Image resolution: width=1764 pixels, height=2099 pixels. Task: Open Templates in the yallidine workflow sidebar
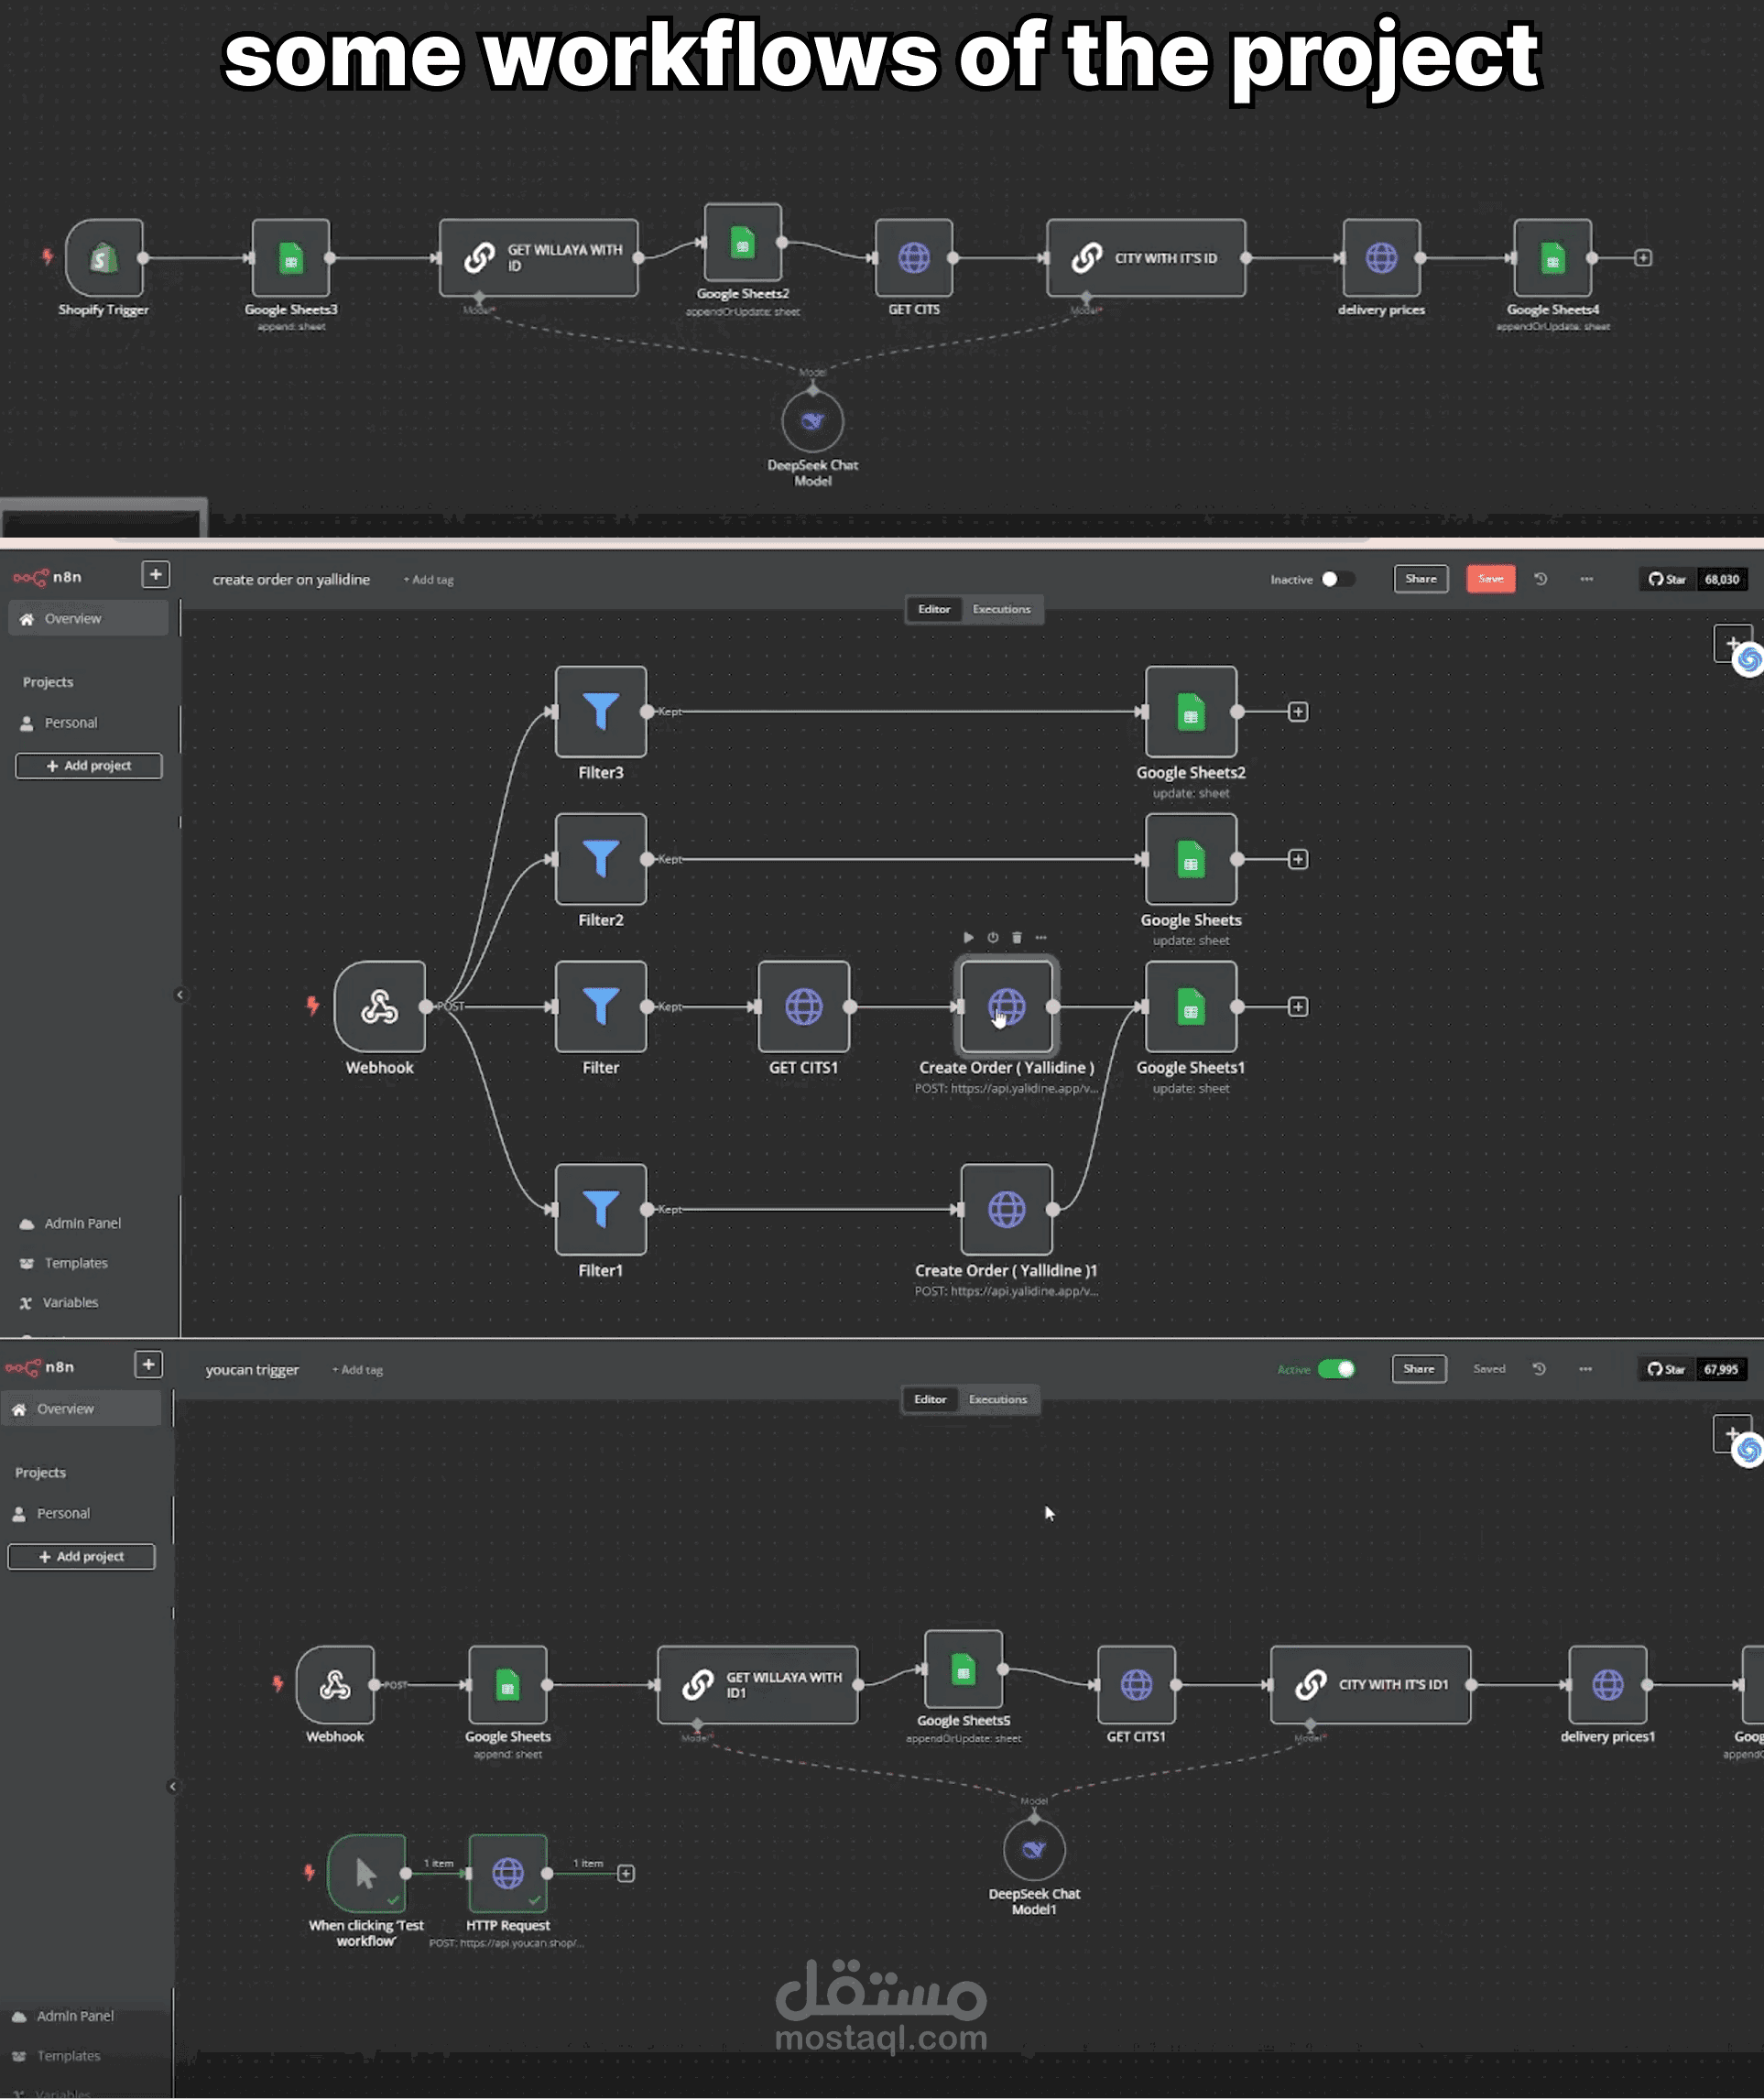pos(75,1263)
